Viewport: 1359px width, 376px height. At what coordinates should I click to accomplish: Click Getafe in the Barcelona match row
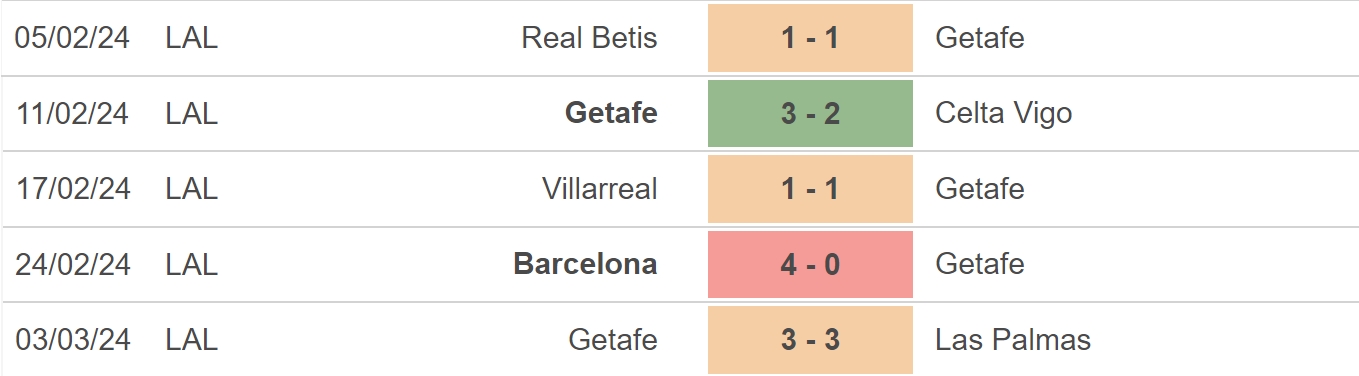click(x=980, y=264)
